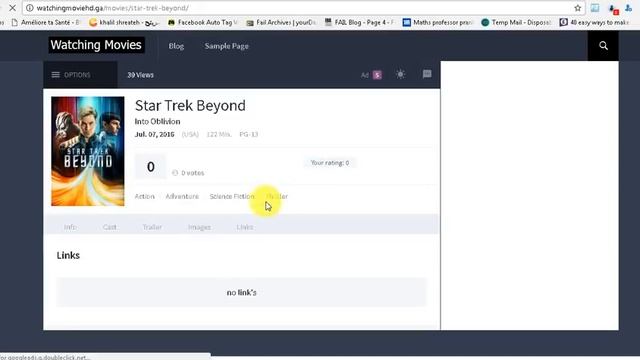This screenshot has height=360, width=640.
Task: Open the Blog menu item
Action: pos(176,46)
